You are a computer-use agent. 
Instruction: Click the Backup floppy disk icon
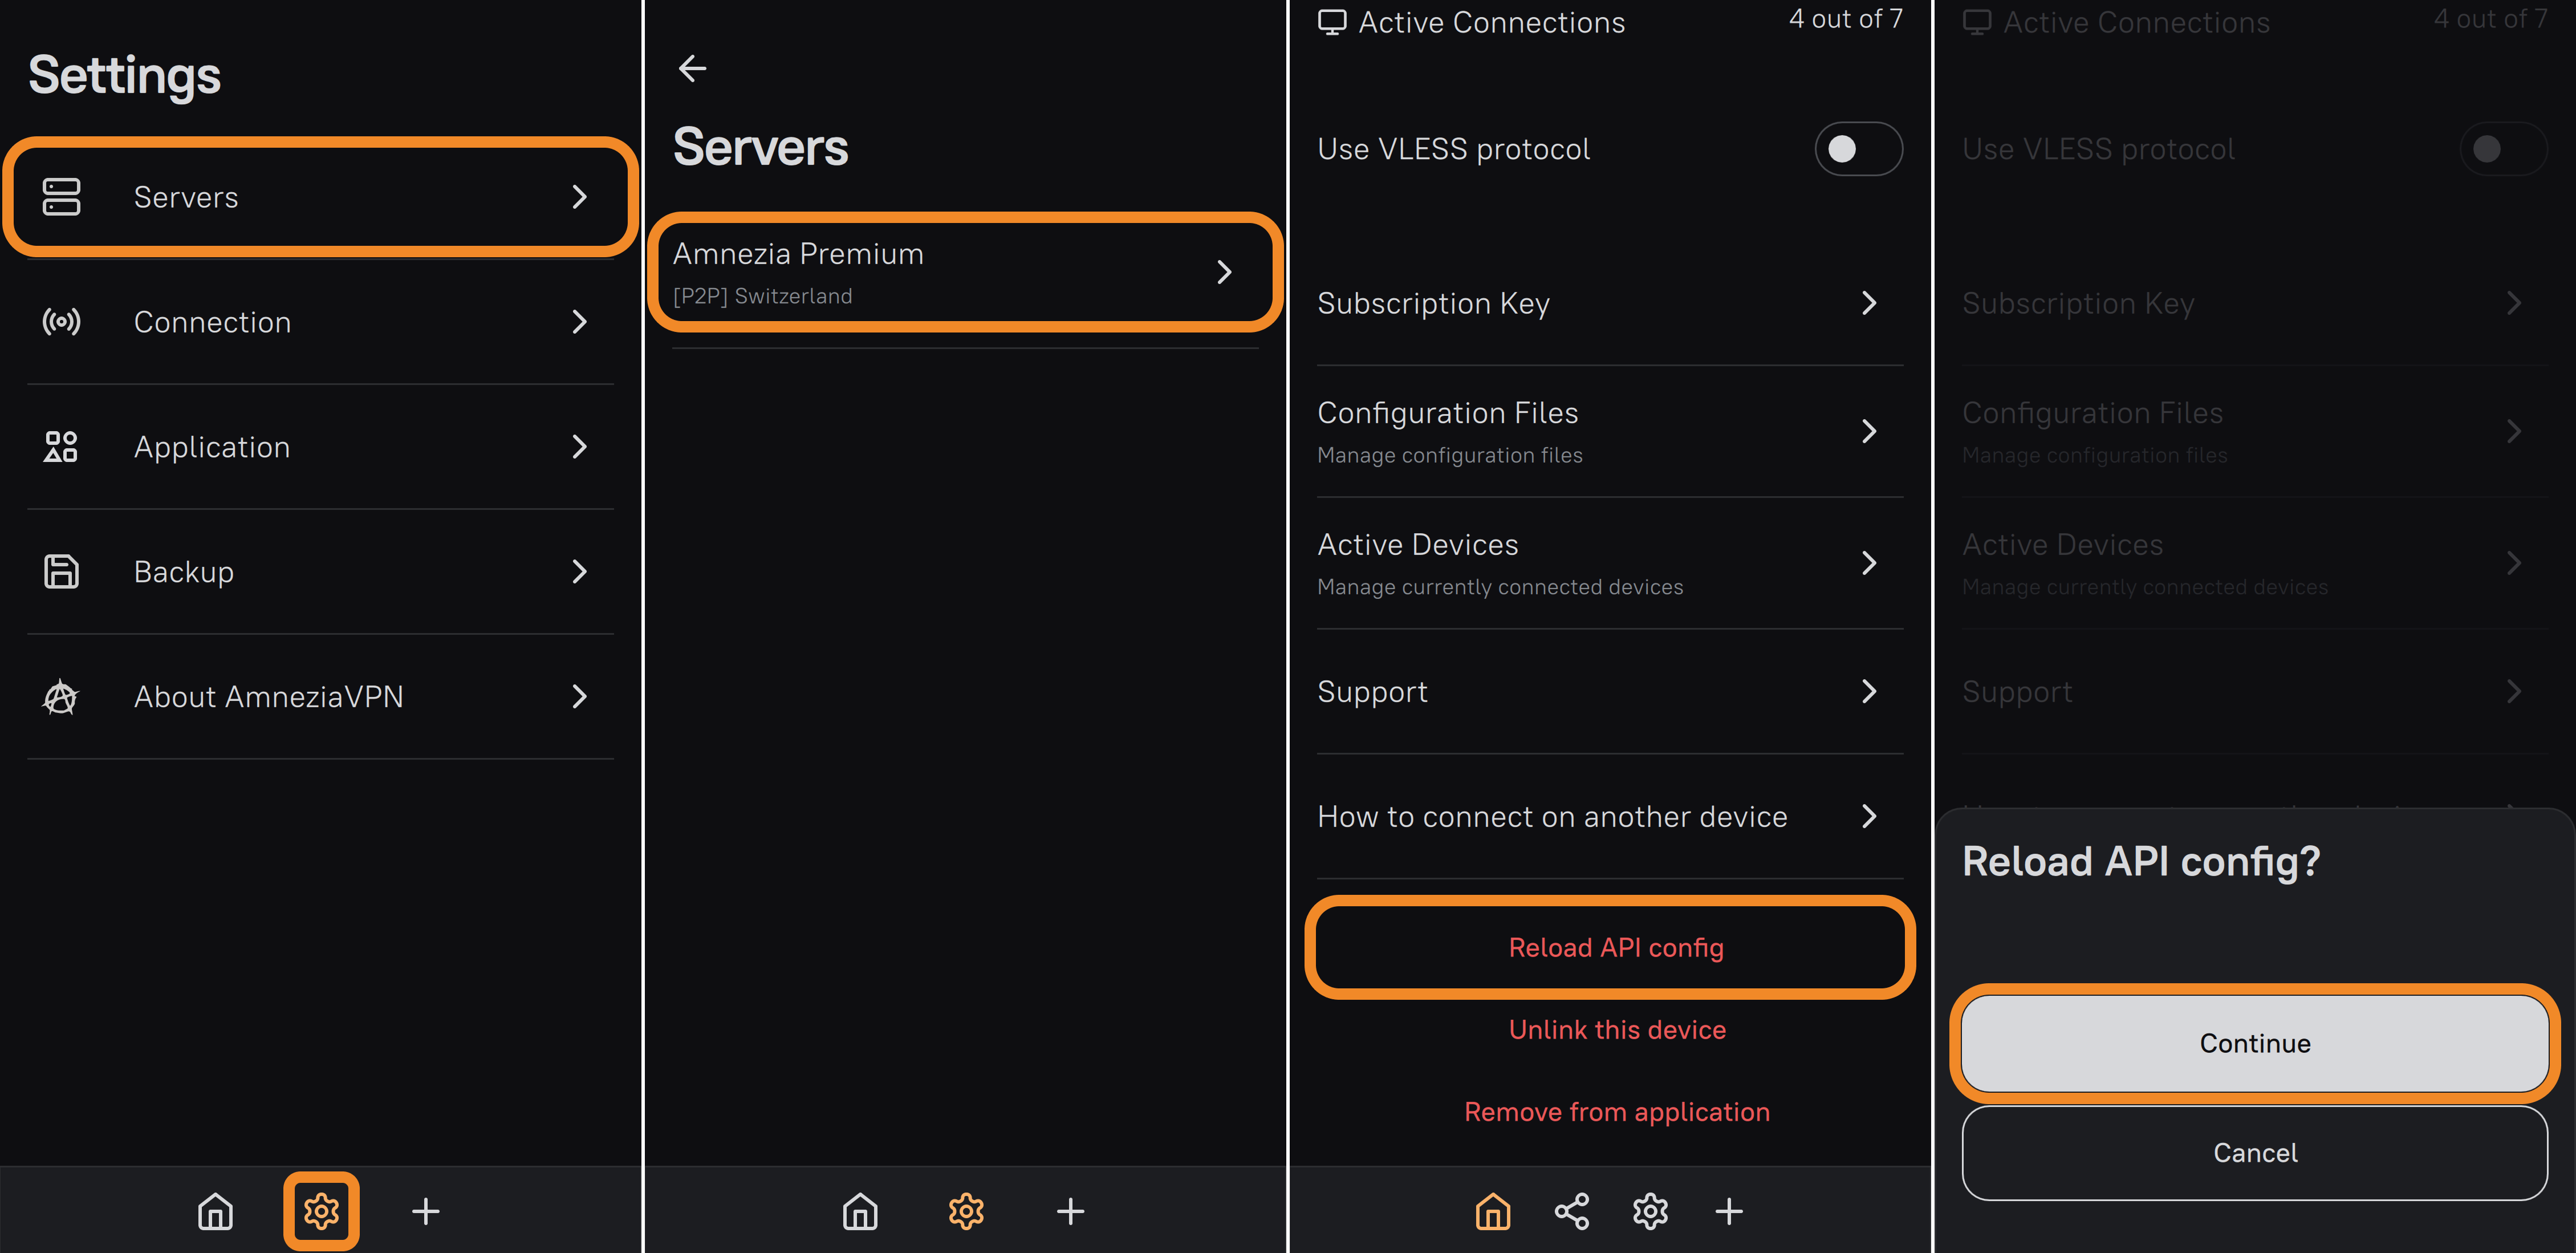61,572
